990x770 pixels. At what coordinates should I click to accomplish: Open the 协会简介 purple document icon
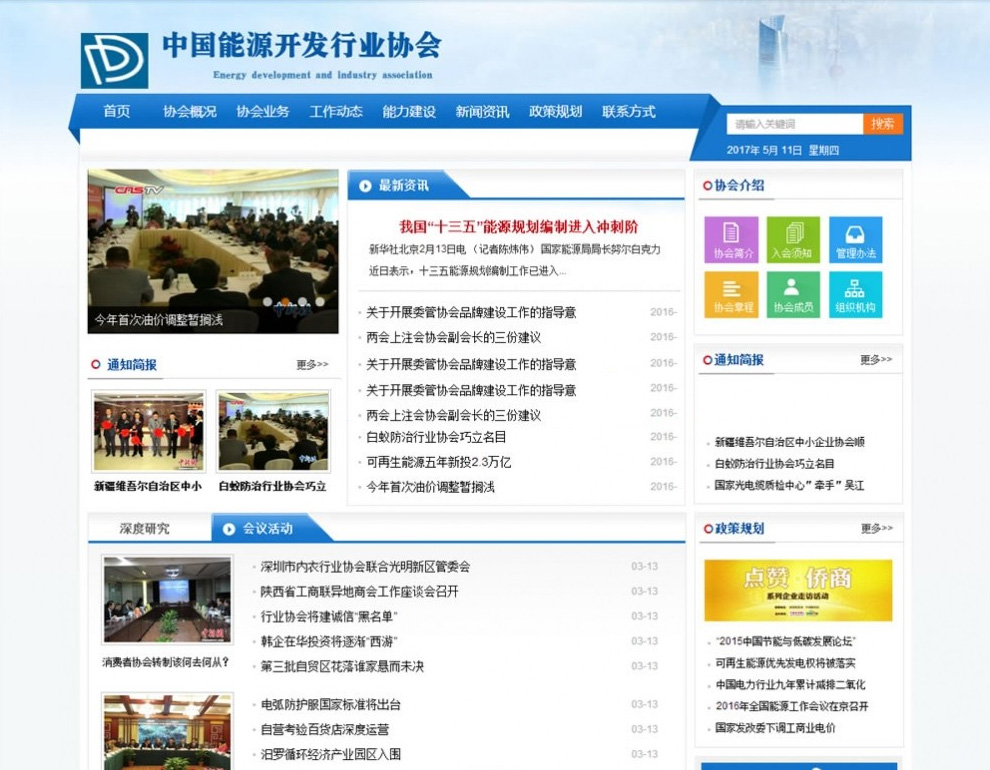(731, 239)
